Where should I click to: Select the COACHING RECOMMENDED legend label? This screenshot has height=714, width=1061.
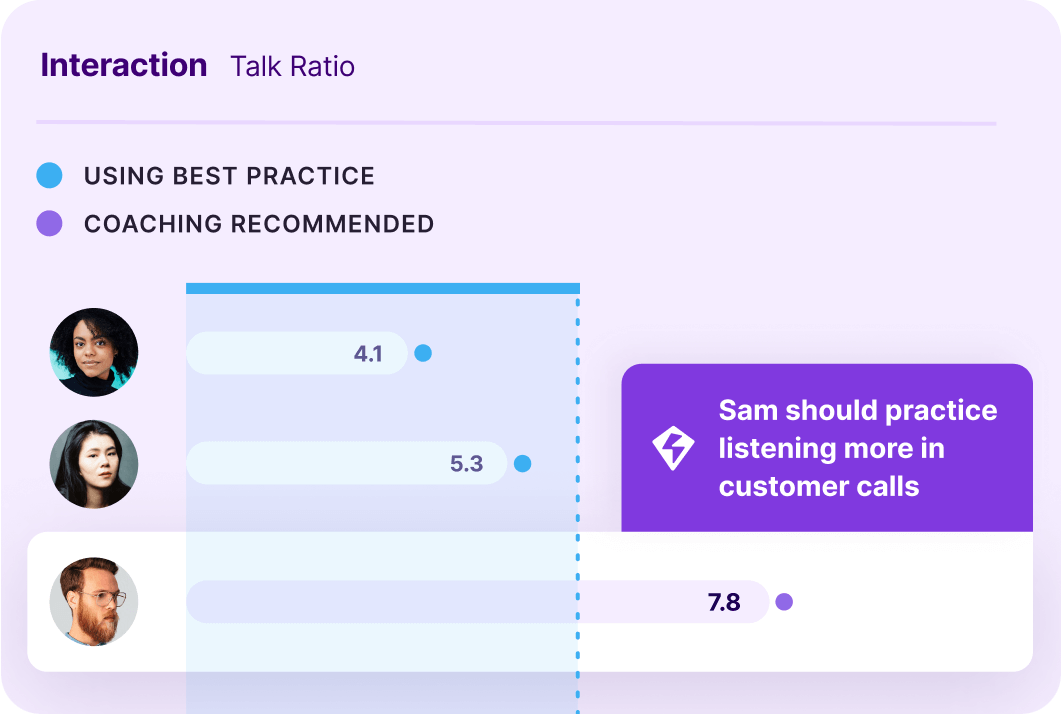[259, 224]
